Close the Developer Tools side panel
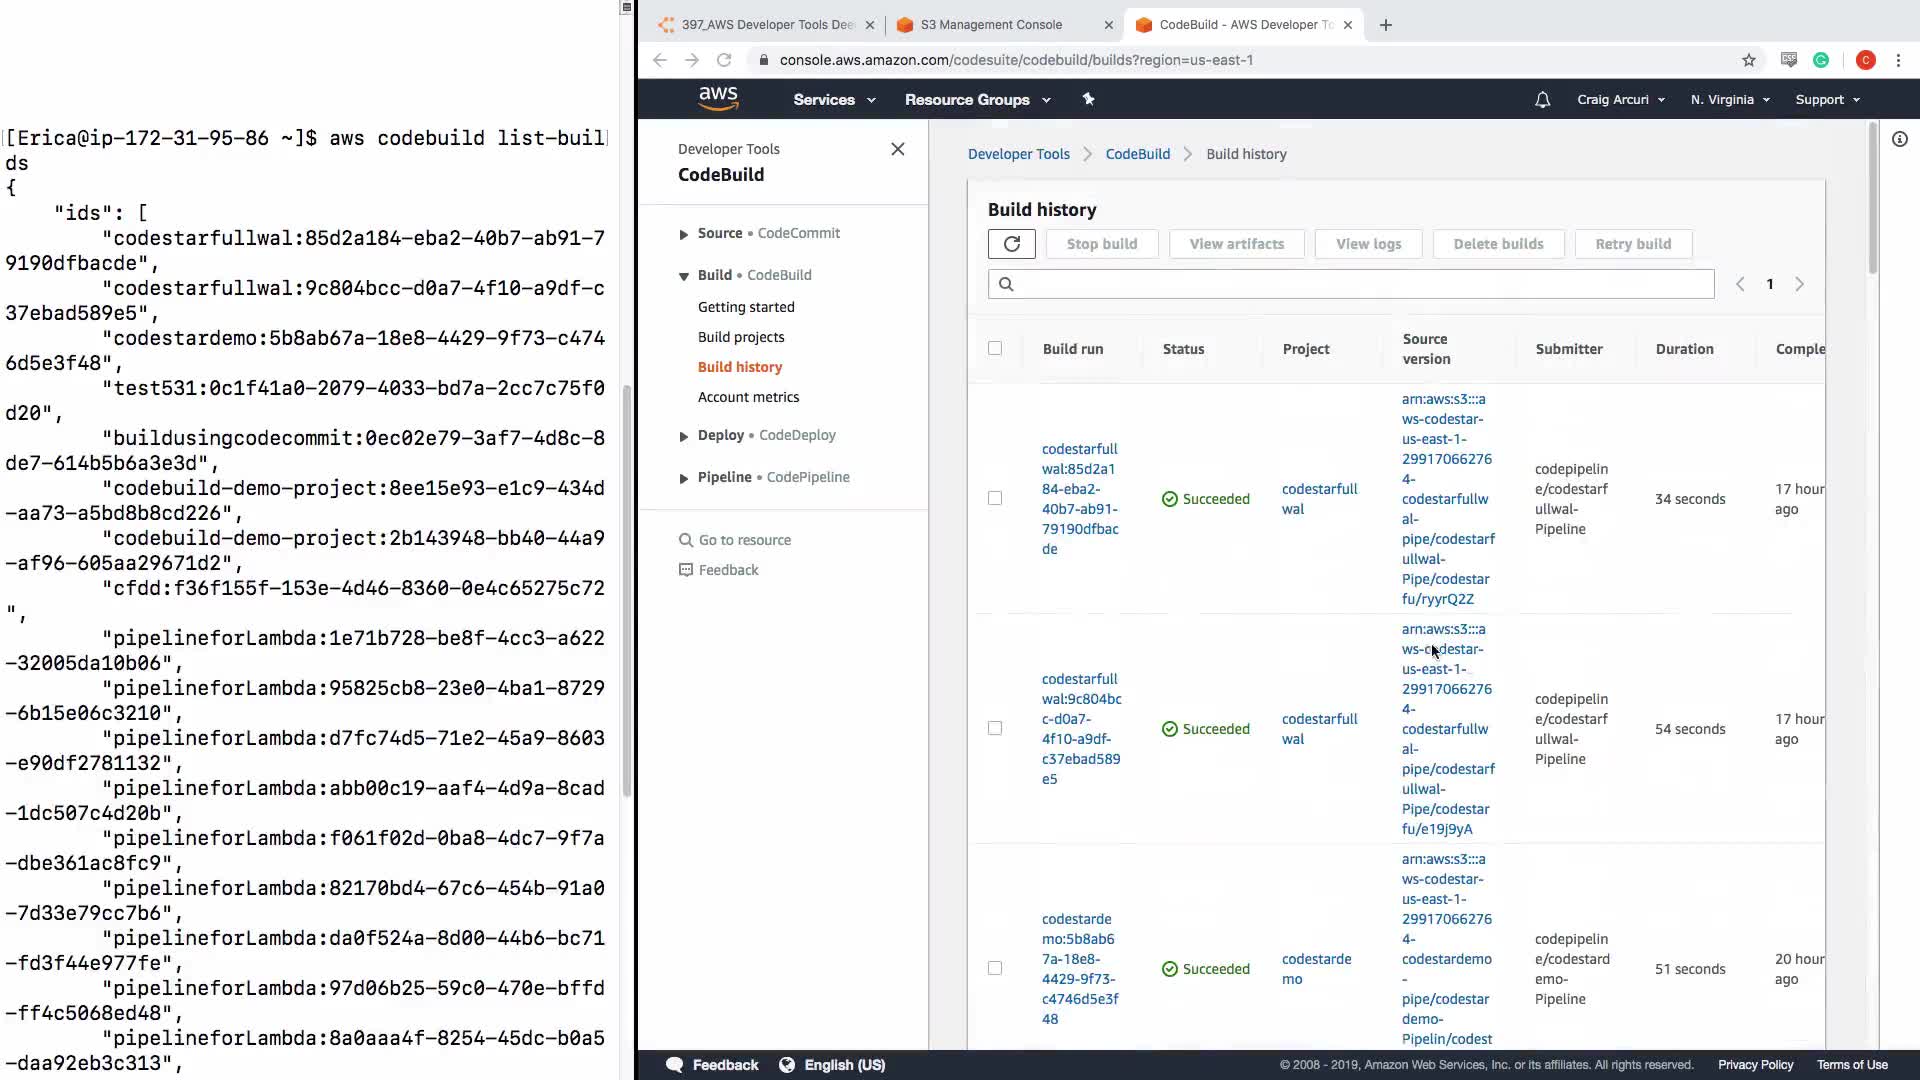 click(x=897, y=149)
